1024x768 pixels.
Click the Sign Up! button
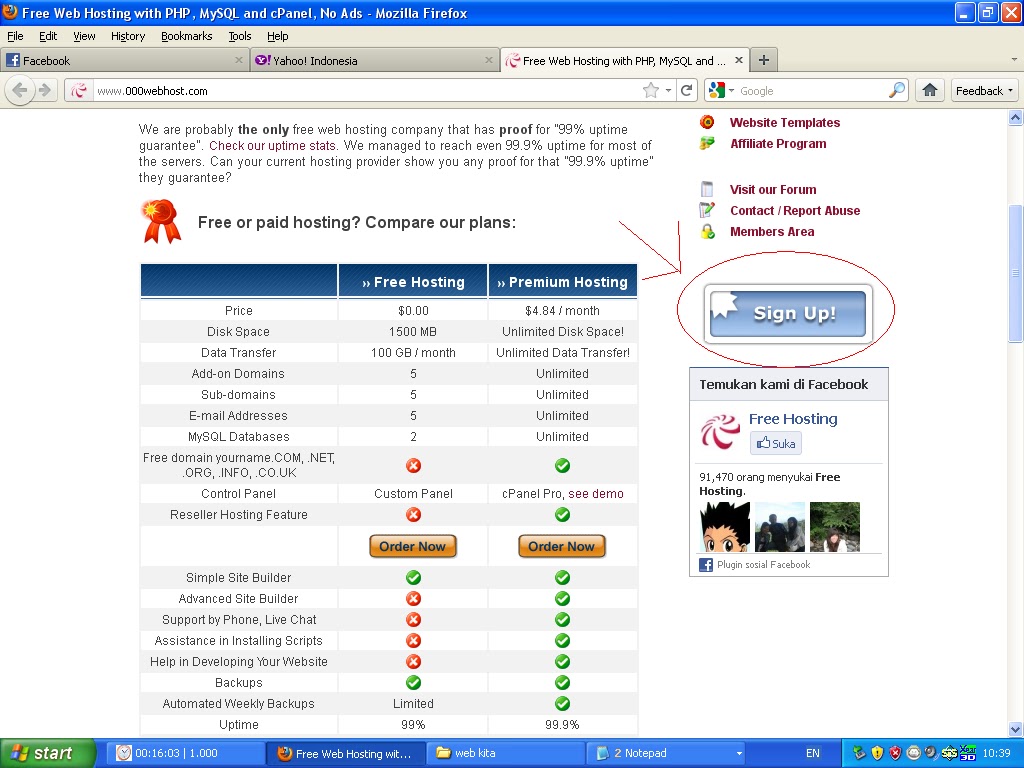click(x=788, y=313)
